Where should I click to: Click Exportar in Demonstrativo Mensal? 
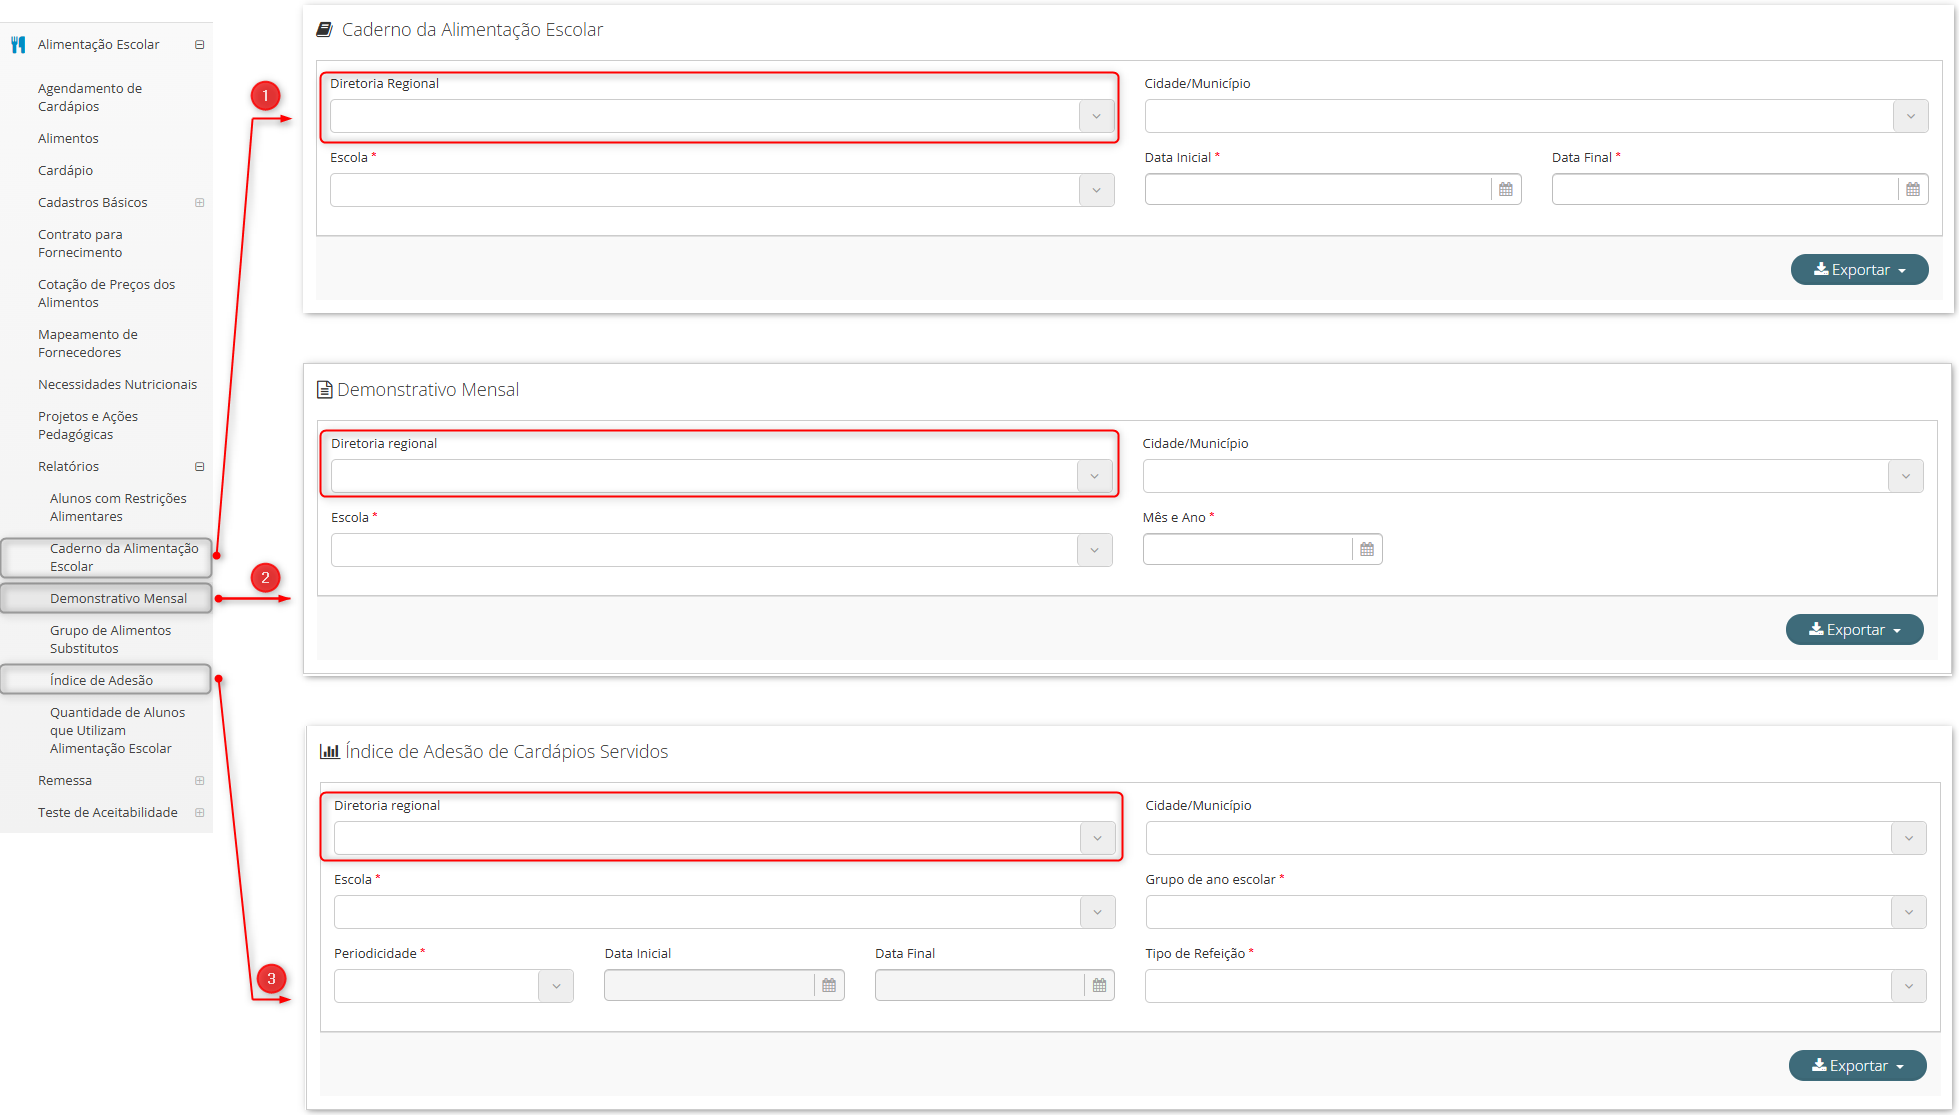[x=1854, y=630]
